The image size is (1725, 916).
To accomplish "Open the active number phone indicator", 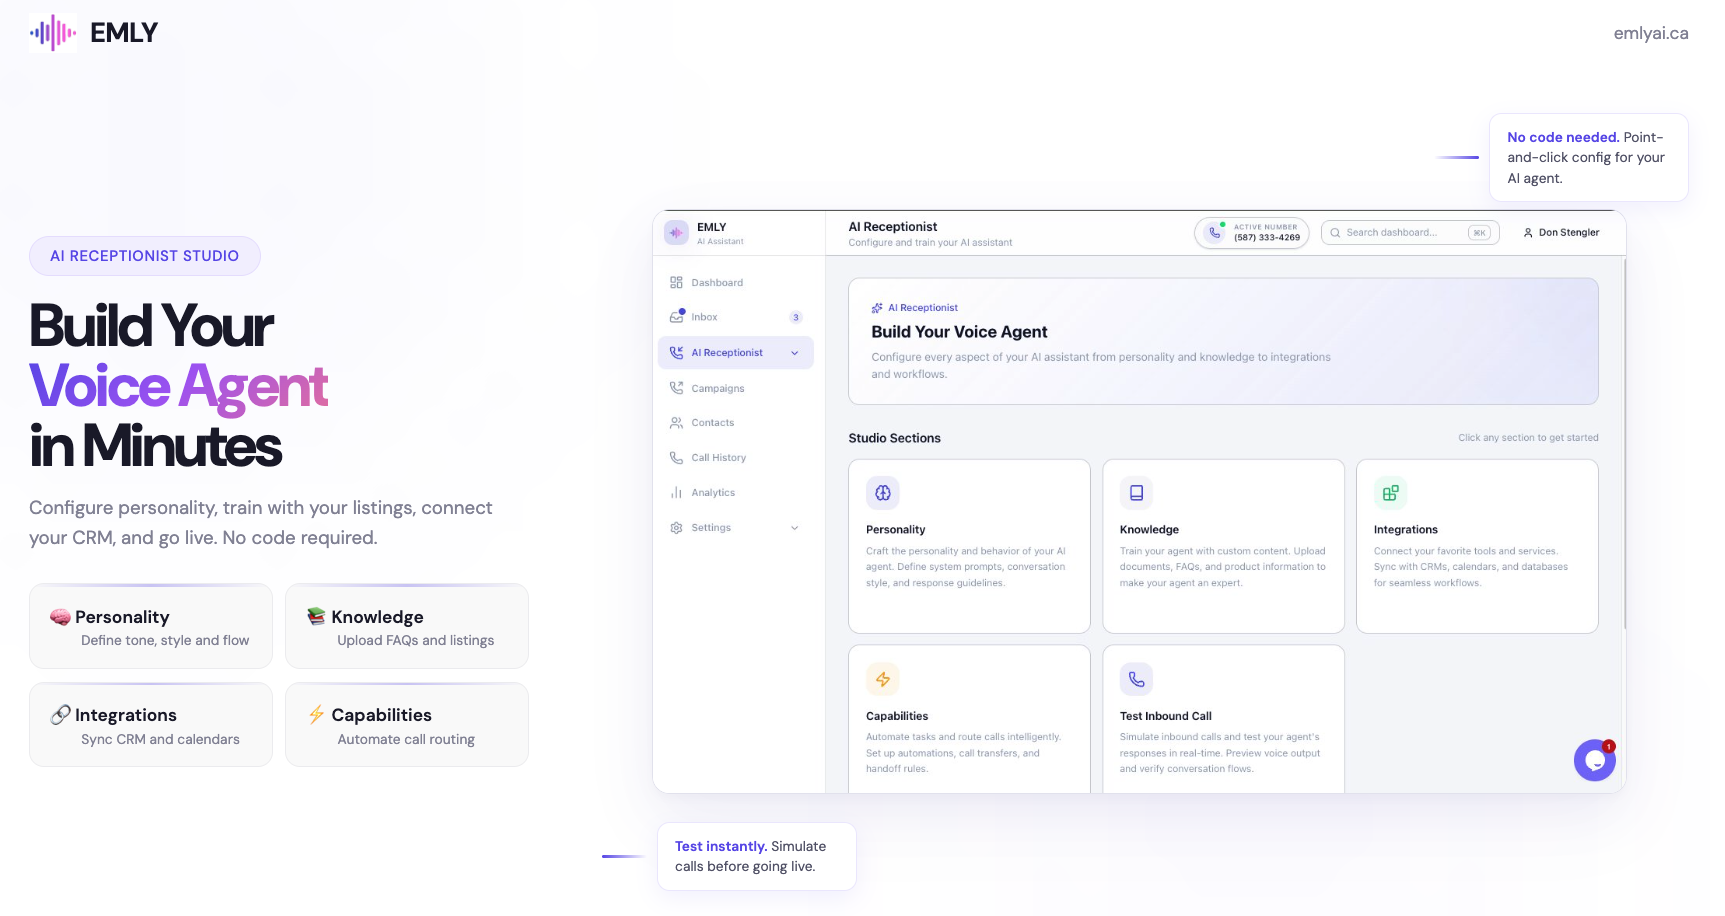I will pos(1251,232).
